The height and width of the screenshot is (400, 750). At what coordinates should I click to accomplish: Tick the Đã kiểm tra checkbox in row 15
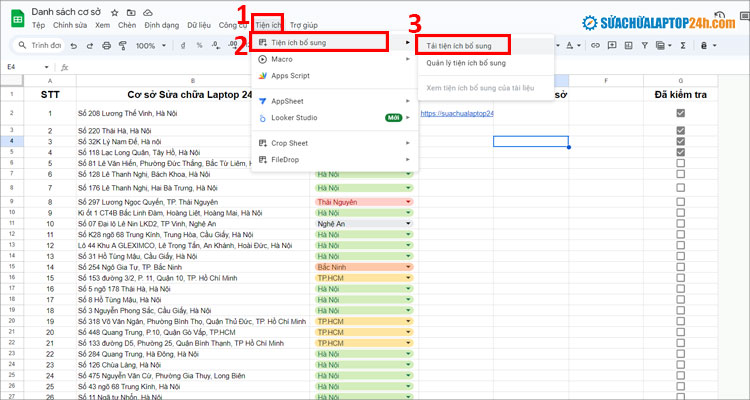(x=680, y=278)
